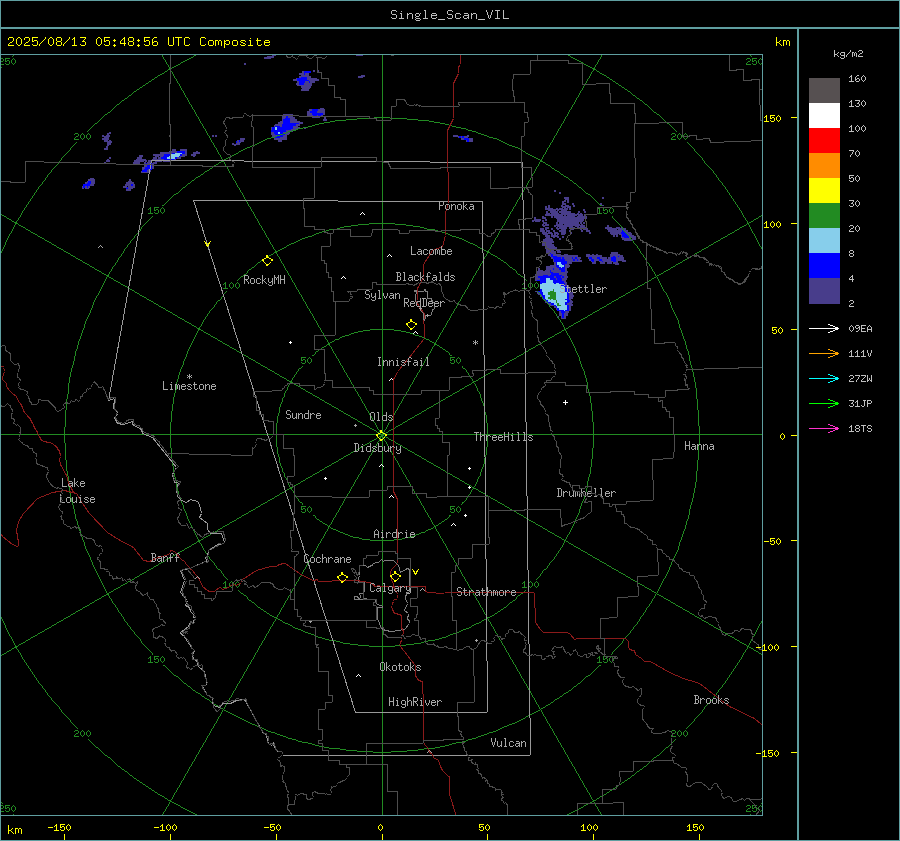Click the HighRiver label
900x841 pixels.
[x=415, y=702]
